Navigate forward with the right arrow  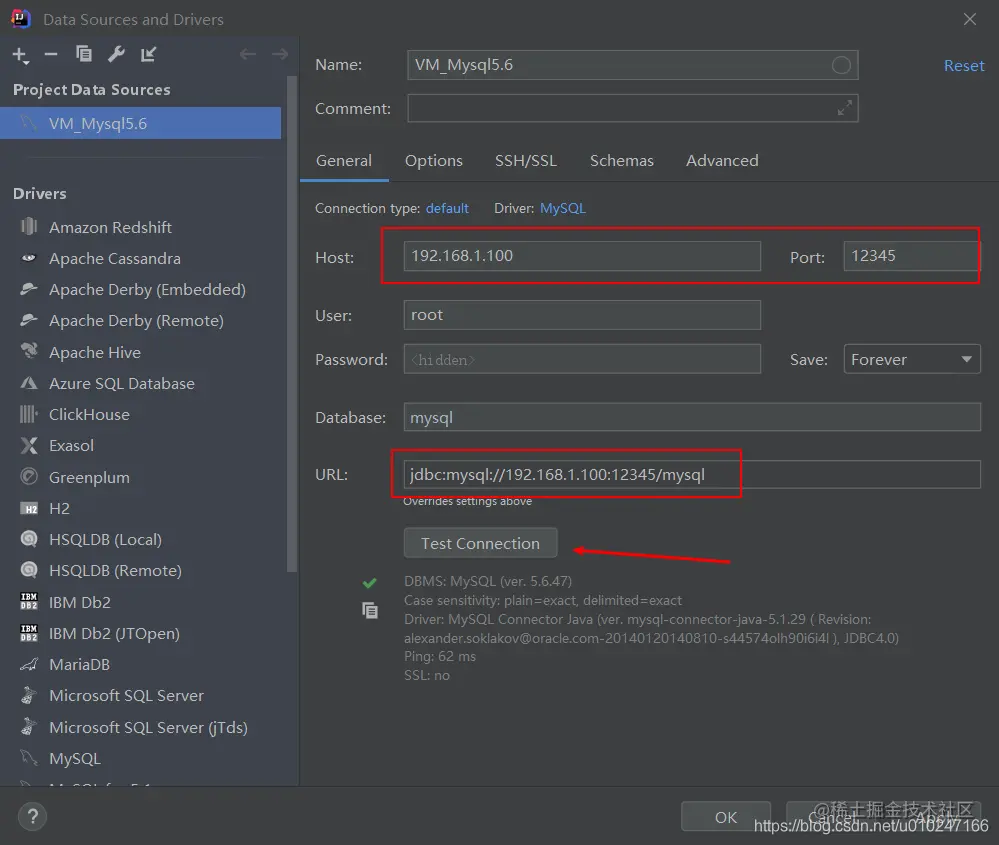click(280, 54)
